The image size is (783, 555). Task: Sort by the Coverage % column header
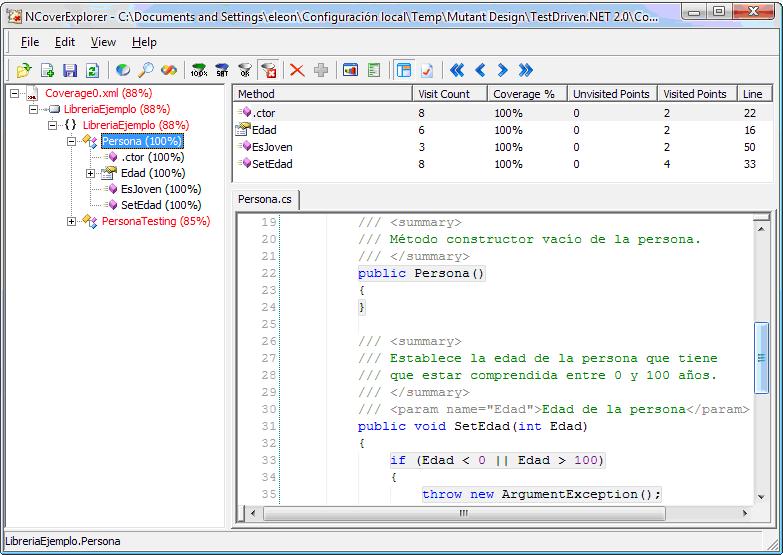(527, 94)
